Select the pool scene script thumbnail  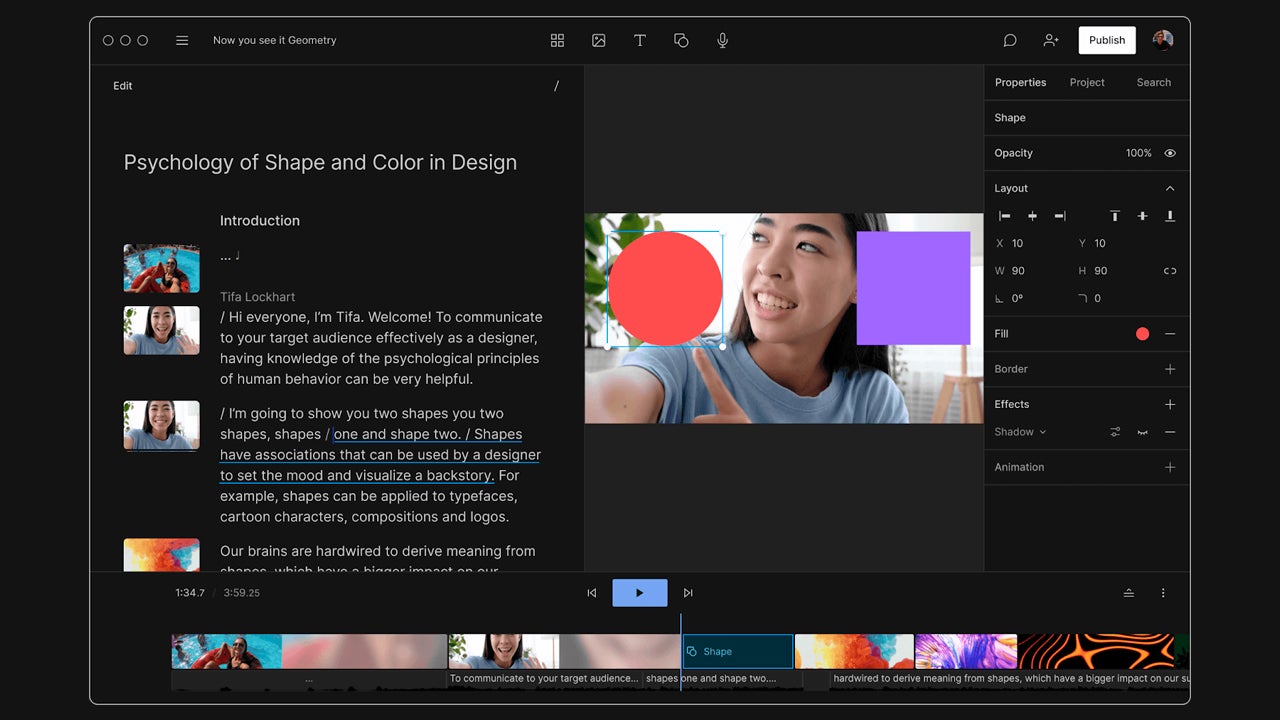click(x=161, y=268)
